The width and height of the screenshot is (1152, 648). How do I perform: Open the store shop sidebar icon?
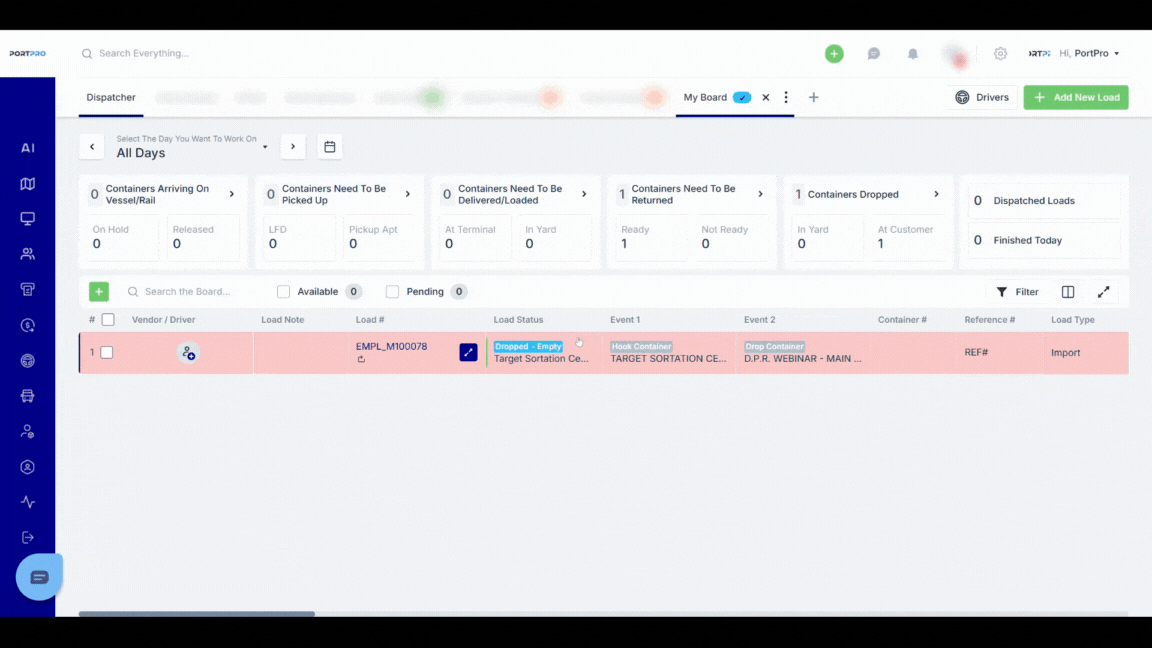coord(27,289)
